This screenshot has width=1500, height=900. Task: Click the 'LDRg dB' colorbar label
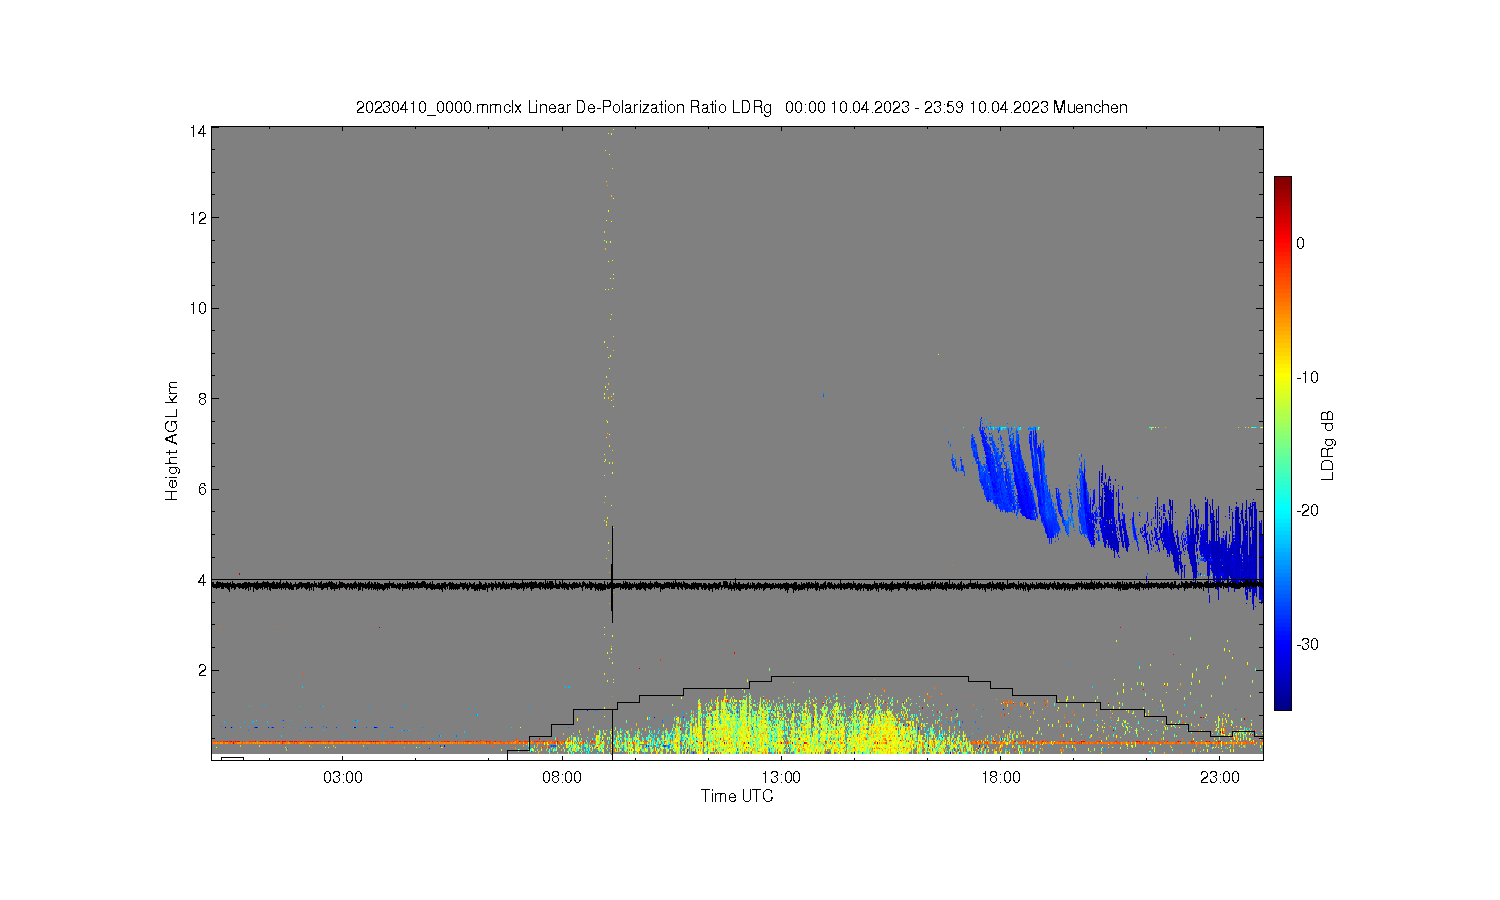(1328, 445)
